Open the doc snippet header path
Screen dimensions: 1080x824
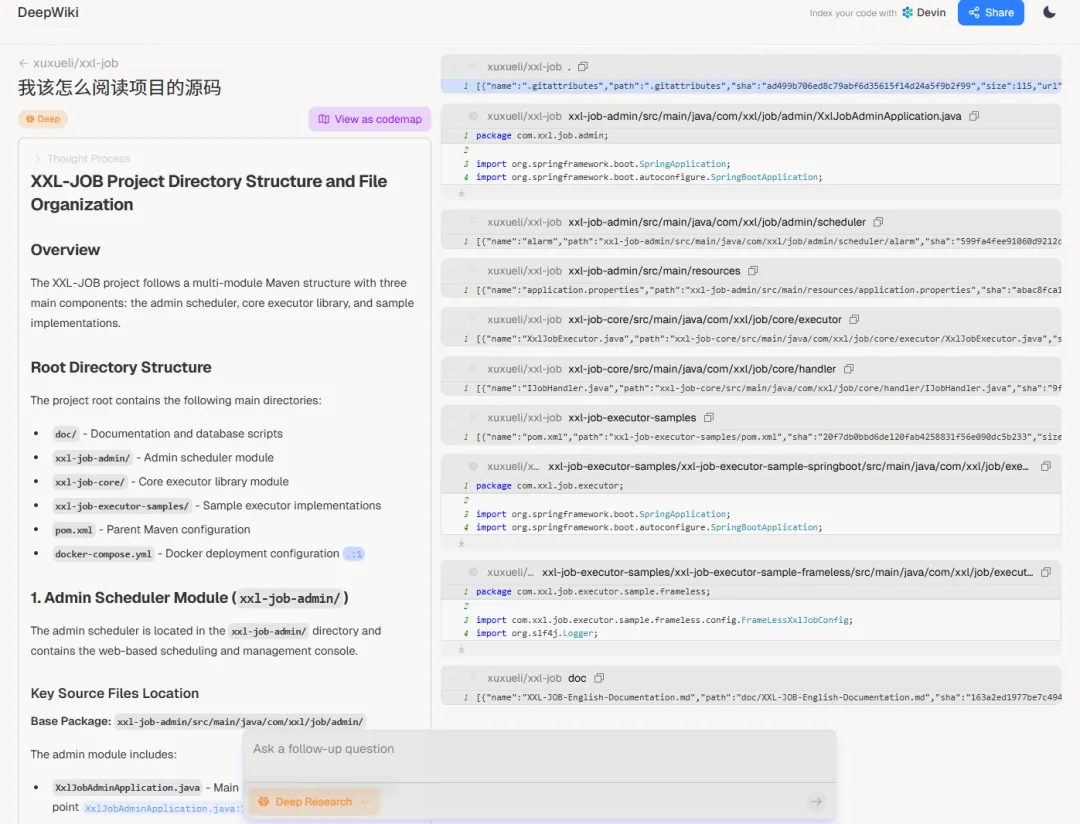pyautogui.click(x=577, y=678)
